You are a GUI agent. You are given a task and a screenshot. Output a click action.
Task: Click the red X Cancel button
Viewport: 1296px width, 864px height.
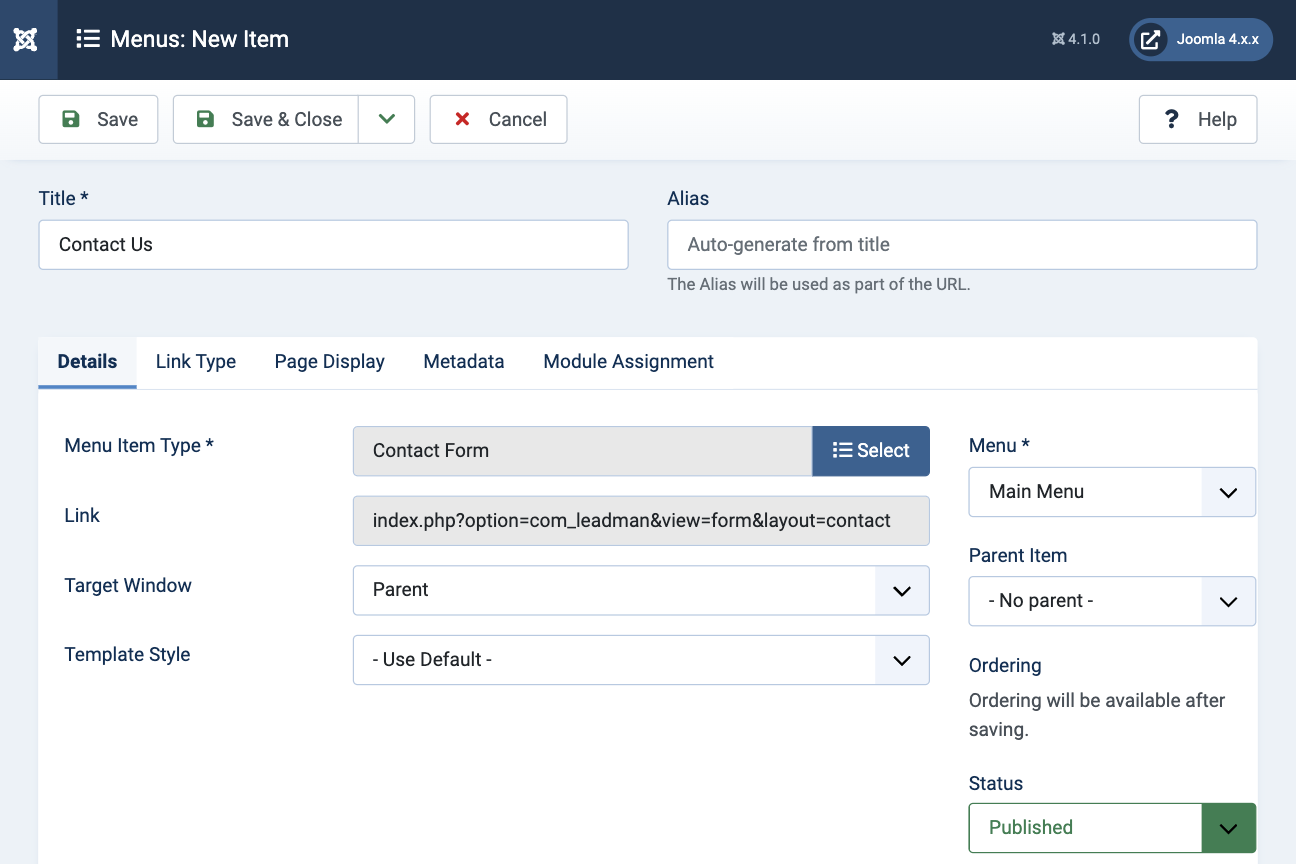tap(498, 119)
